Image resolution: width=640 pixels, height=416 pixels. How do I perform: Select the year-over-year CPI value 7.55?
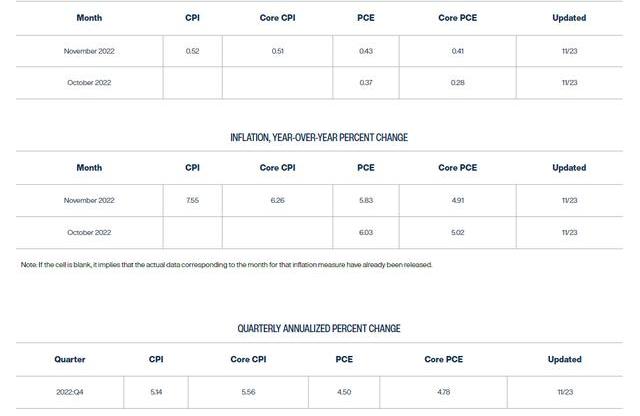click(x=192, y=200)
